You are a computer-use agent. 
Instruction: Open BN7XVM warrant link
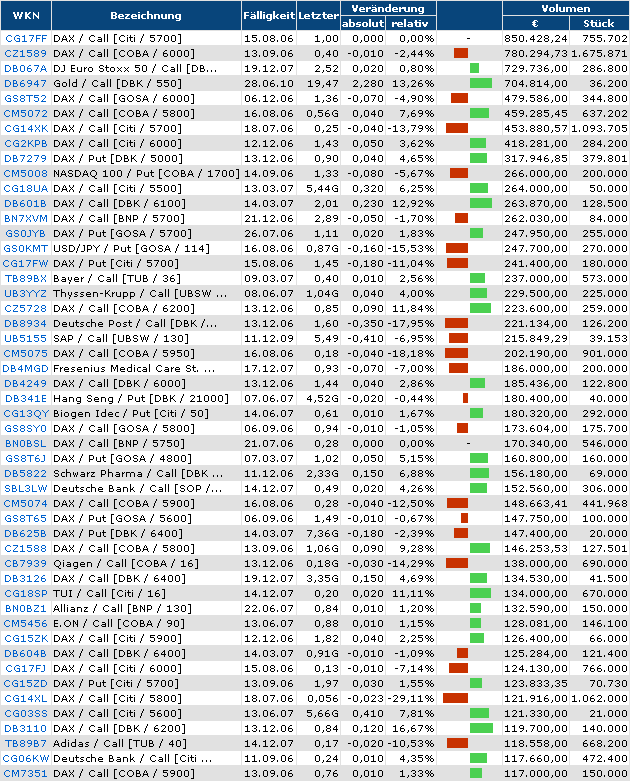click(x=26, y=218)
